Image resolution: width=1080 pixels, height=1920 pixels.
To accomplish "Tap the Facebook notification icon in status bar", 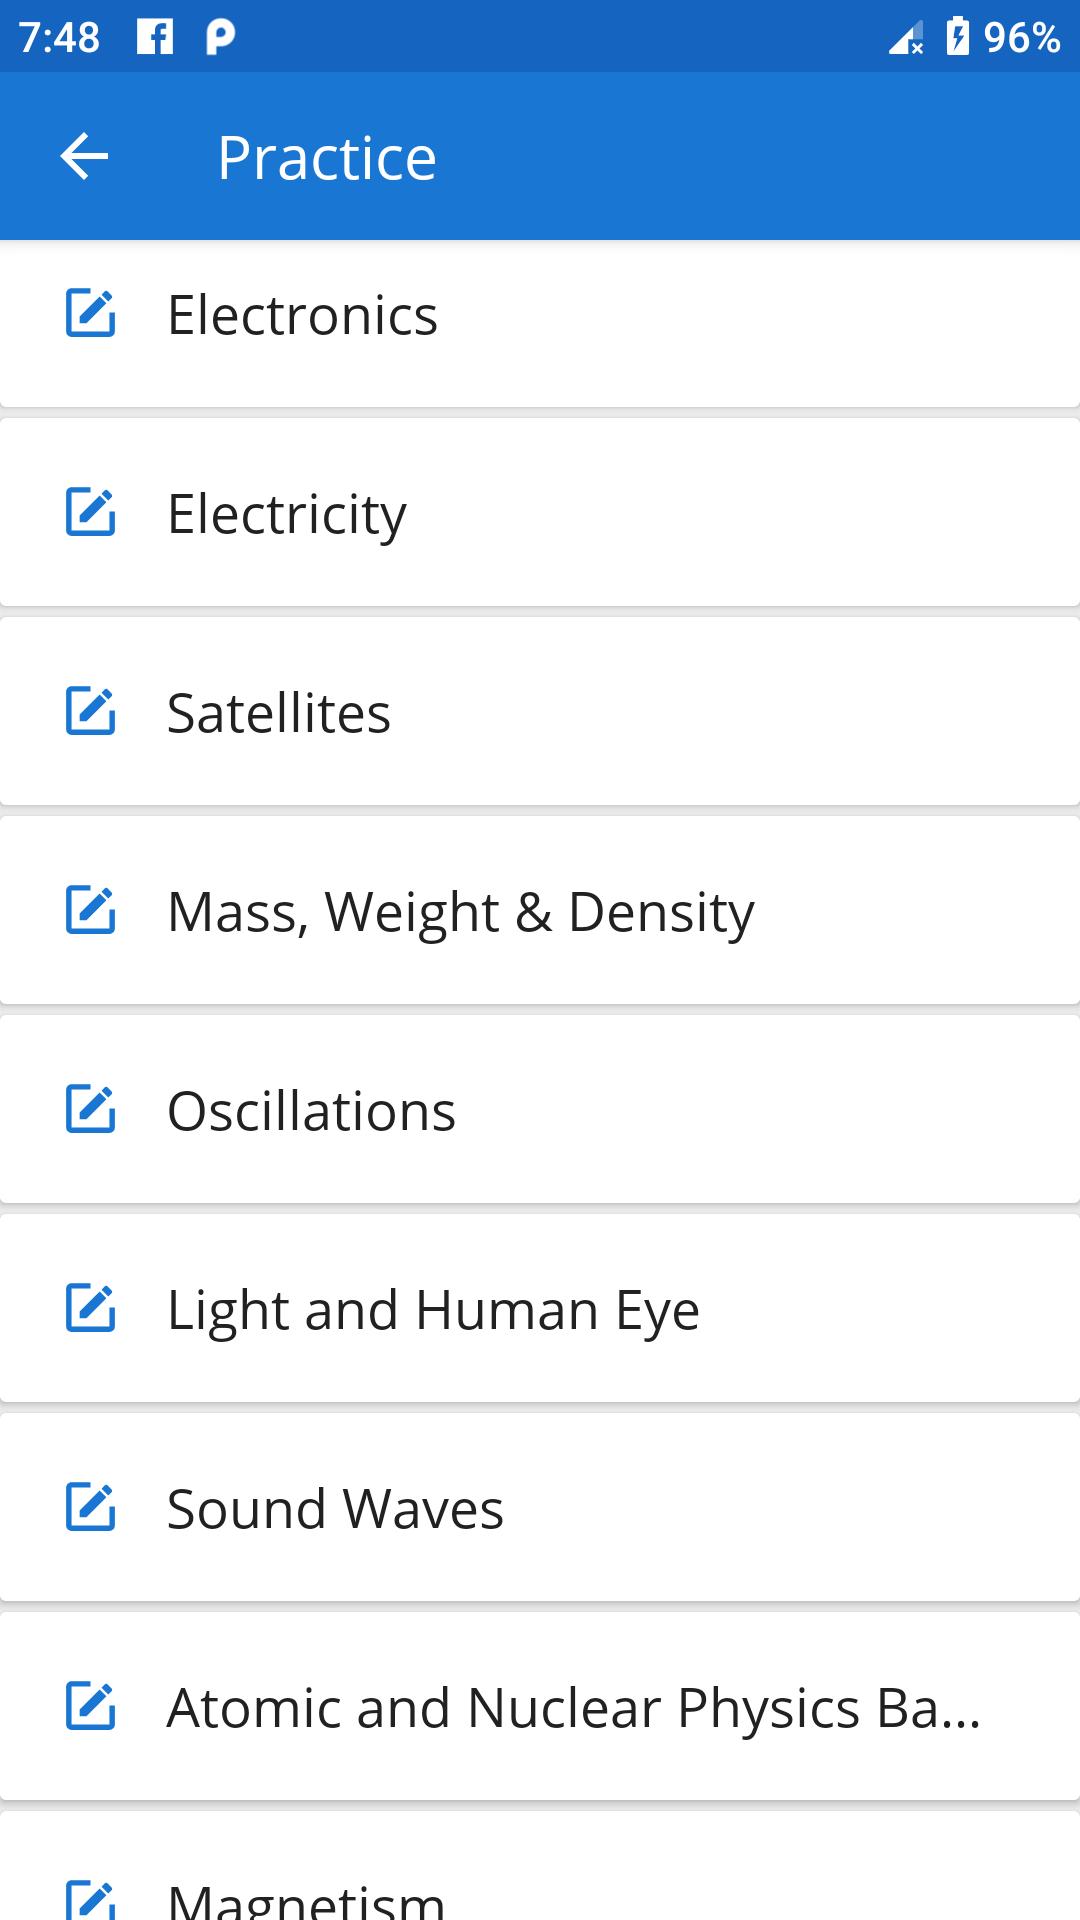I will point(155,38).
